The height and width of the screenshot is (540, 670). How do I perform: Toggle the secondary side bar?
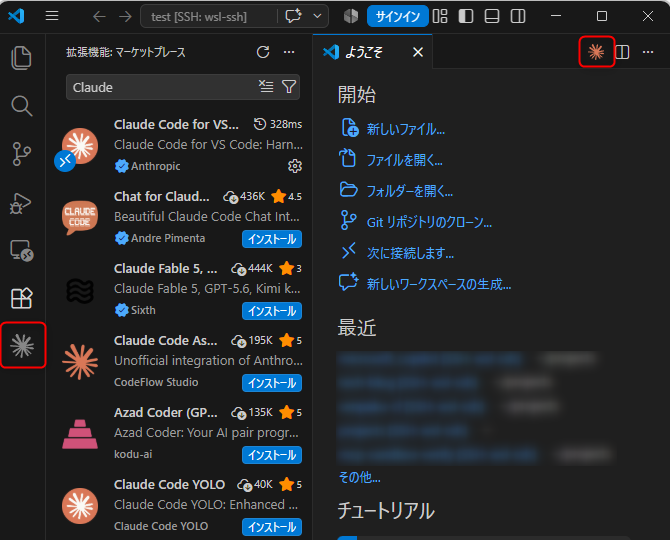click(518, 16)
